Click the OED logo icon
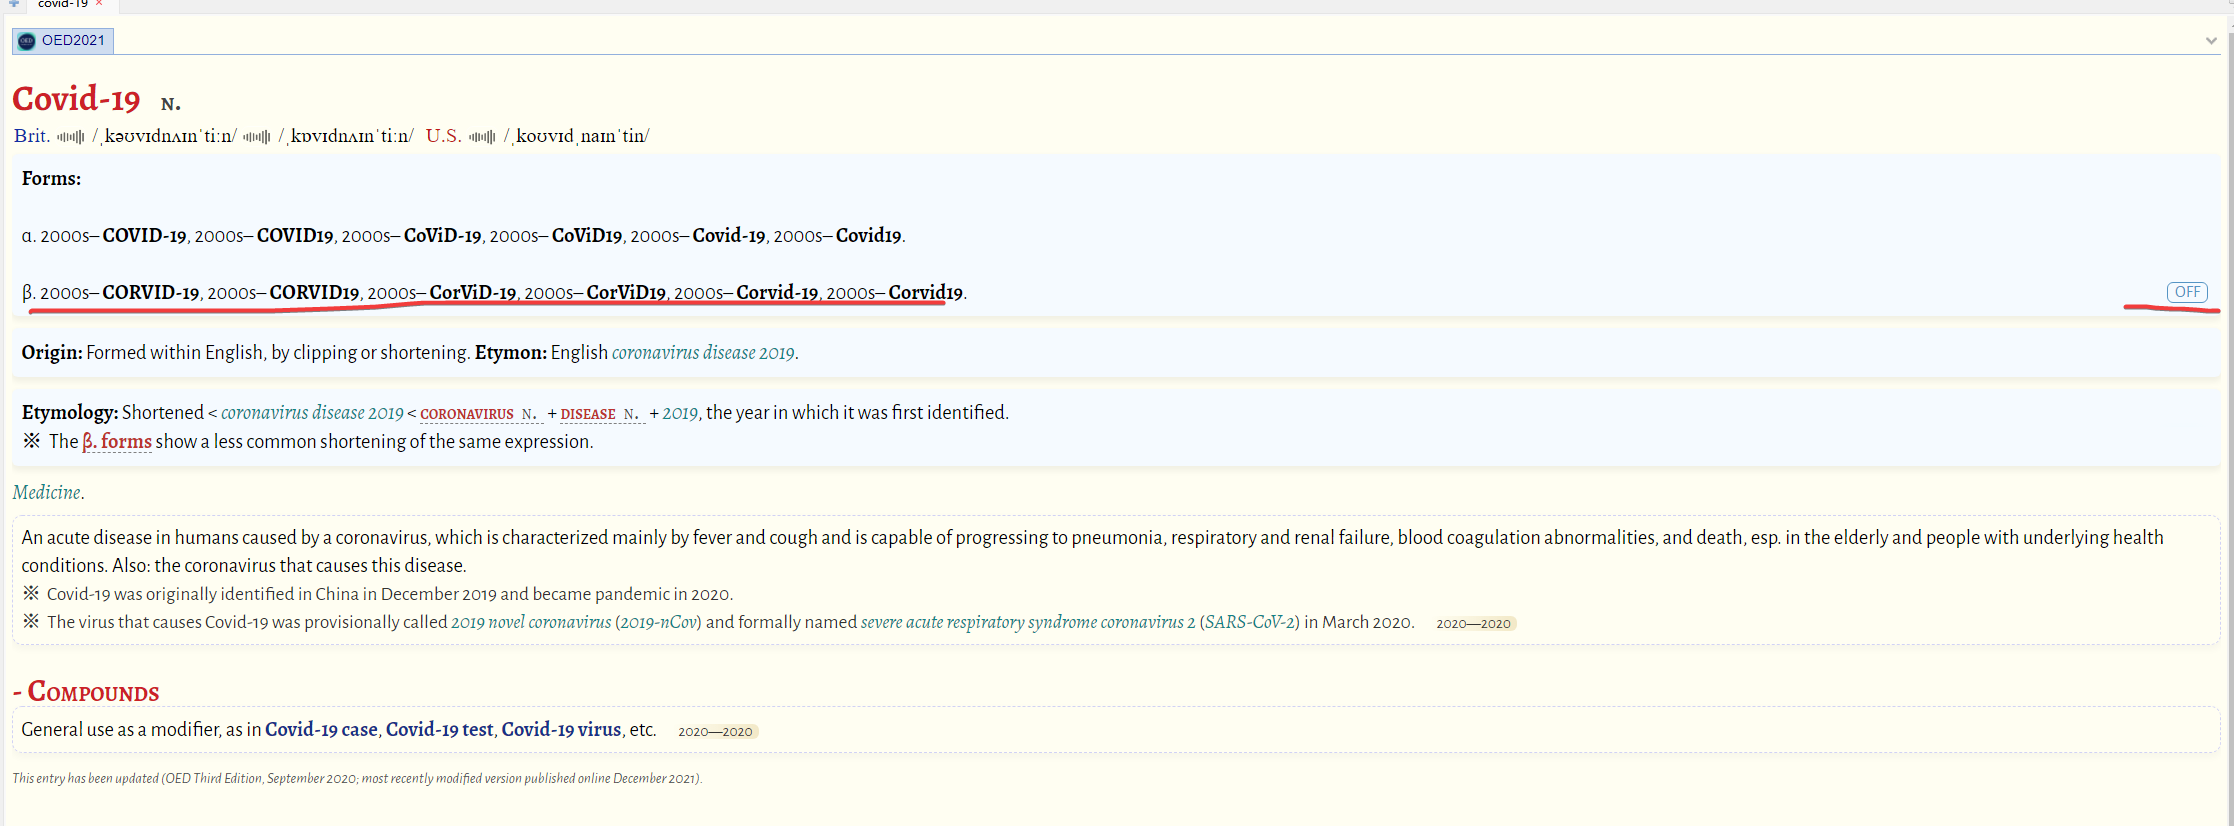The height and width of the screenshot is (826, 2234). [x=27, y=41]
